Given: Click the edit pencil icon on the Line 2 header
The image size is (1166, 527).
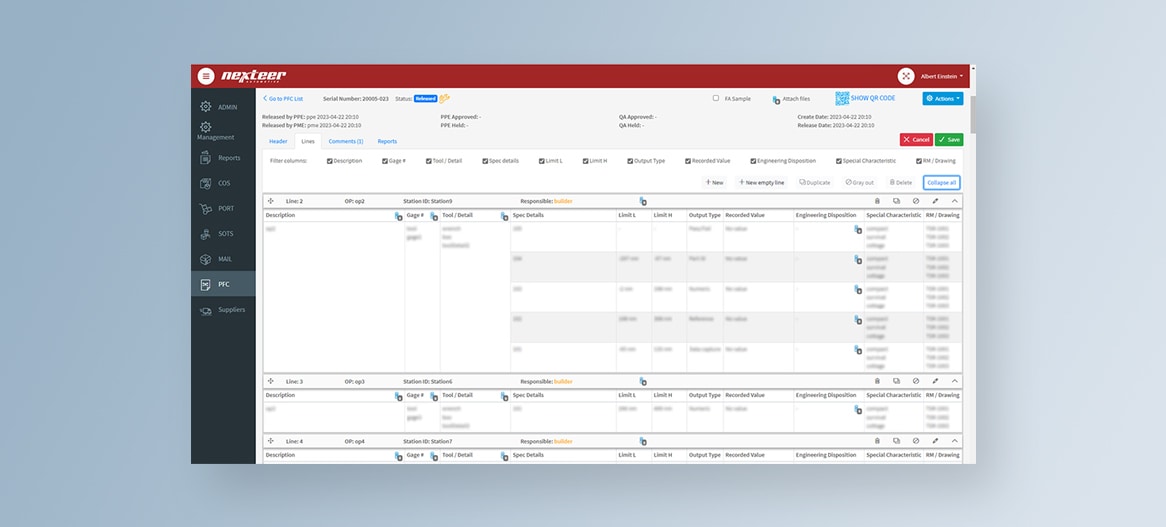Looking at the screenshot, I should pos(935,201).
